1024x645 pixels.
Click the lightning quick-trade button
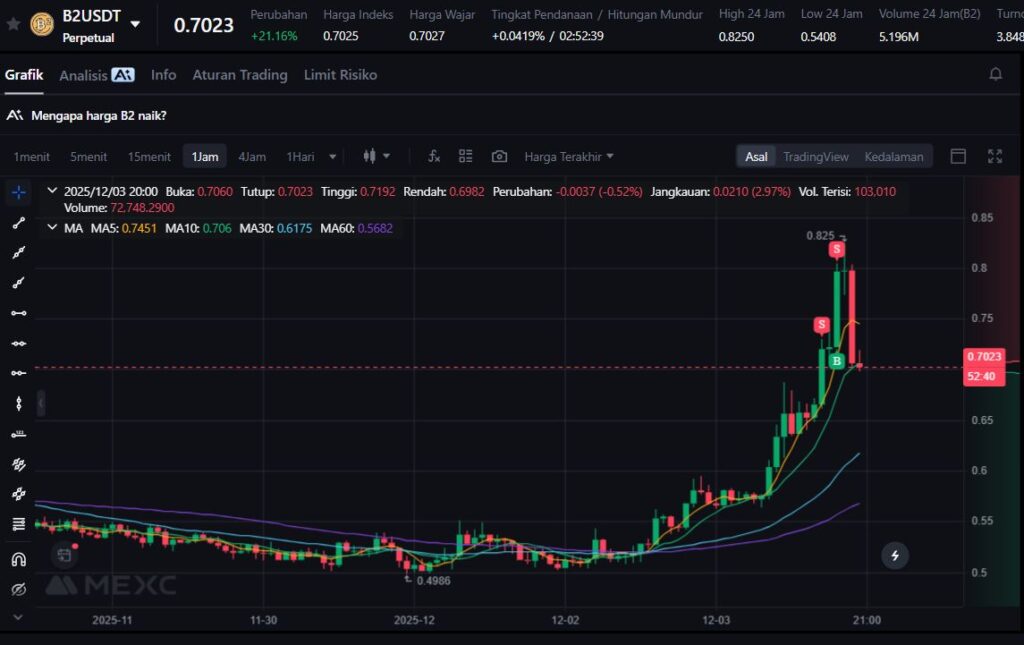[894, 555]
